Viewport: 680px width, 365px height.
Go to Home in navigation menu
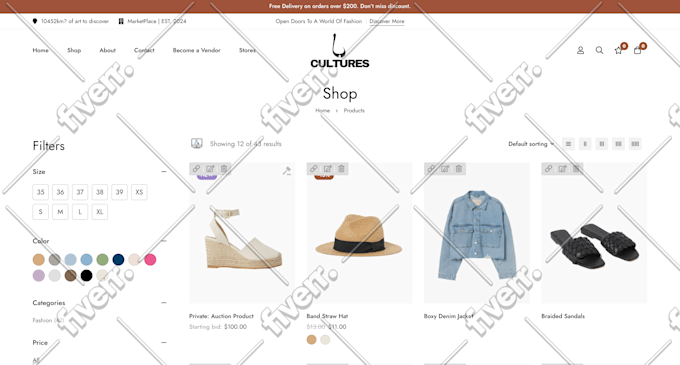point(41,50)
